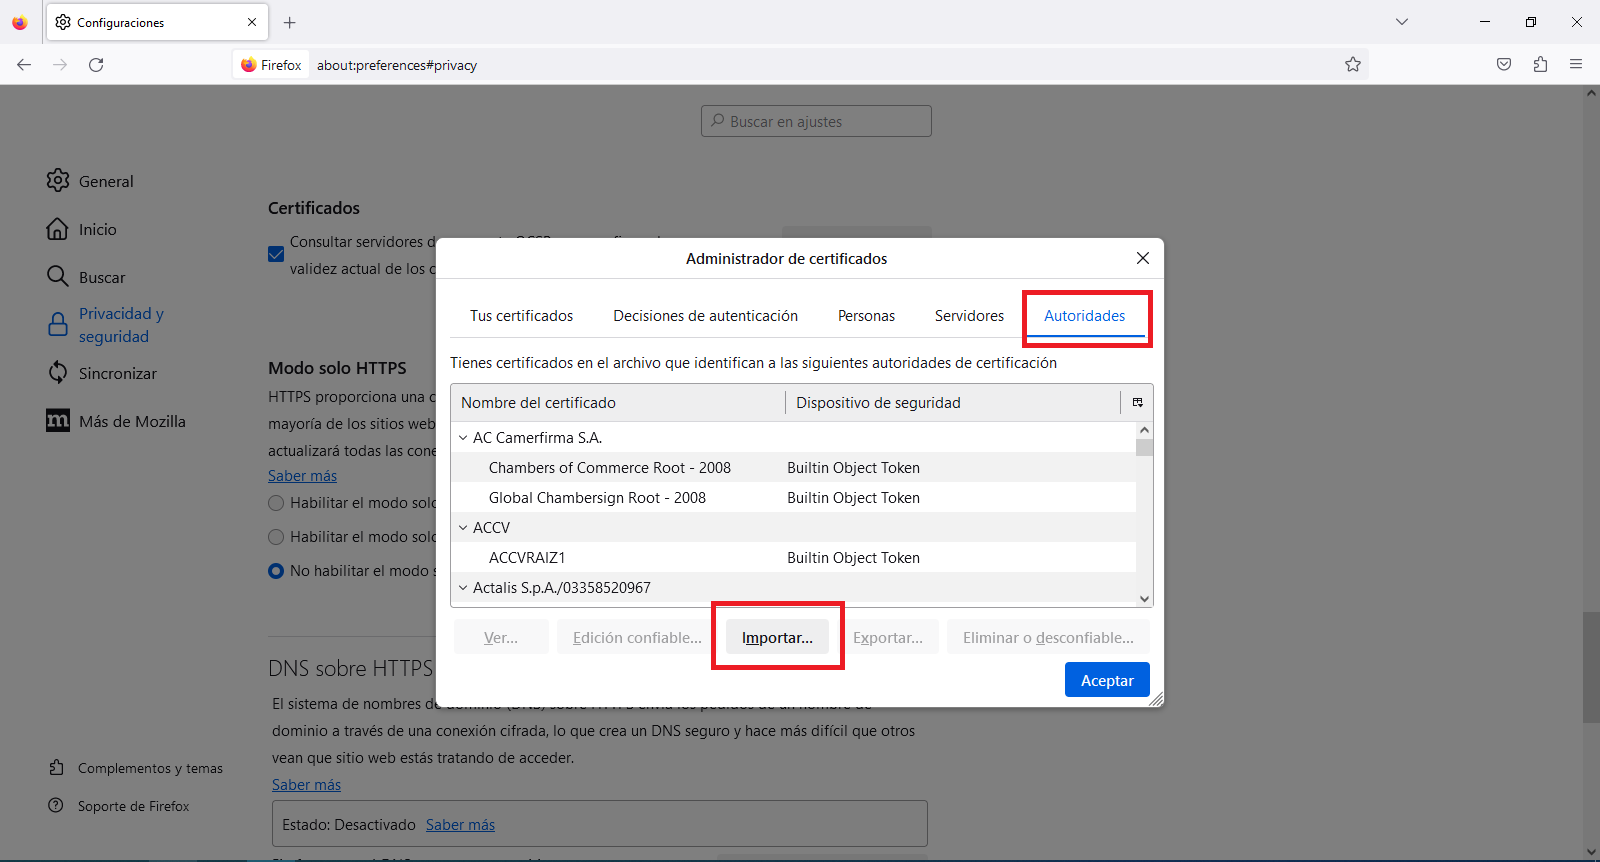Show the list all tabs chevron
Screen dimensions: 1600x862
1402,22
